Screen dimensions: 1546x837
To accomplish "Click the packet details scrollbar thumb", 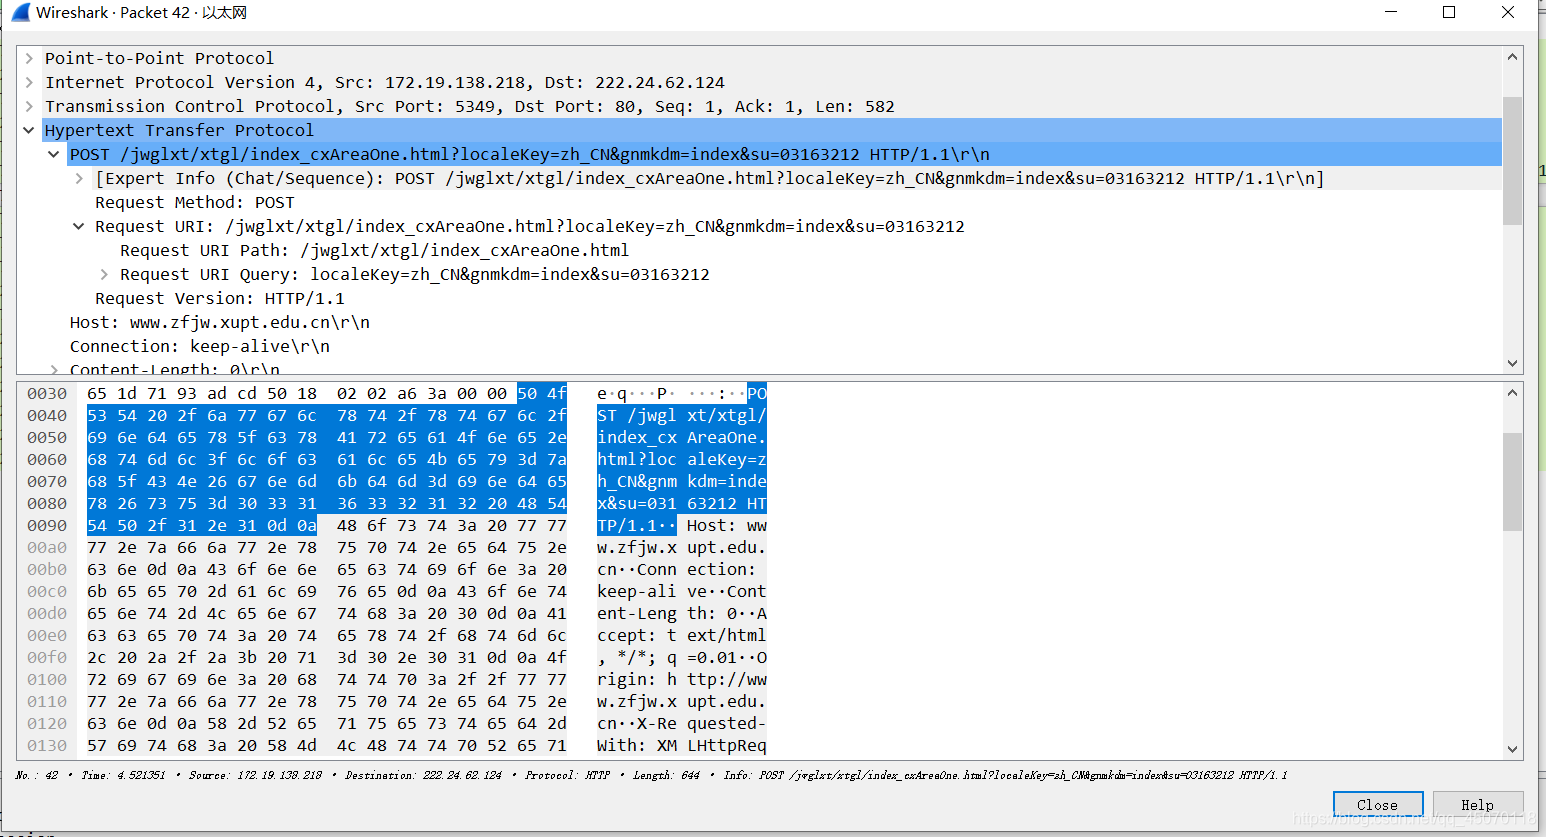I will click(x=1512, y=160).
